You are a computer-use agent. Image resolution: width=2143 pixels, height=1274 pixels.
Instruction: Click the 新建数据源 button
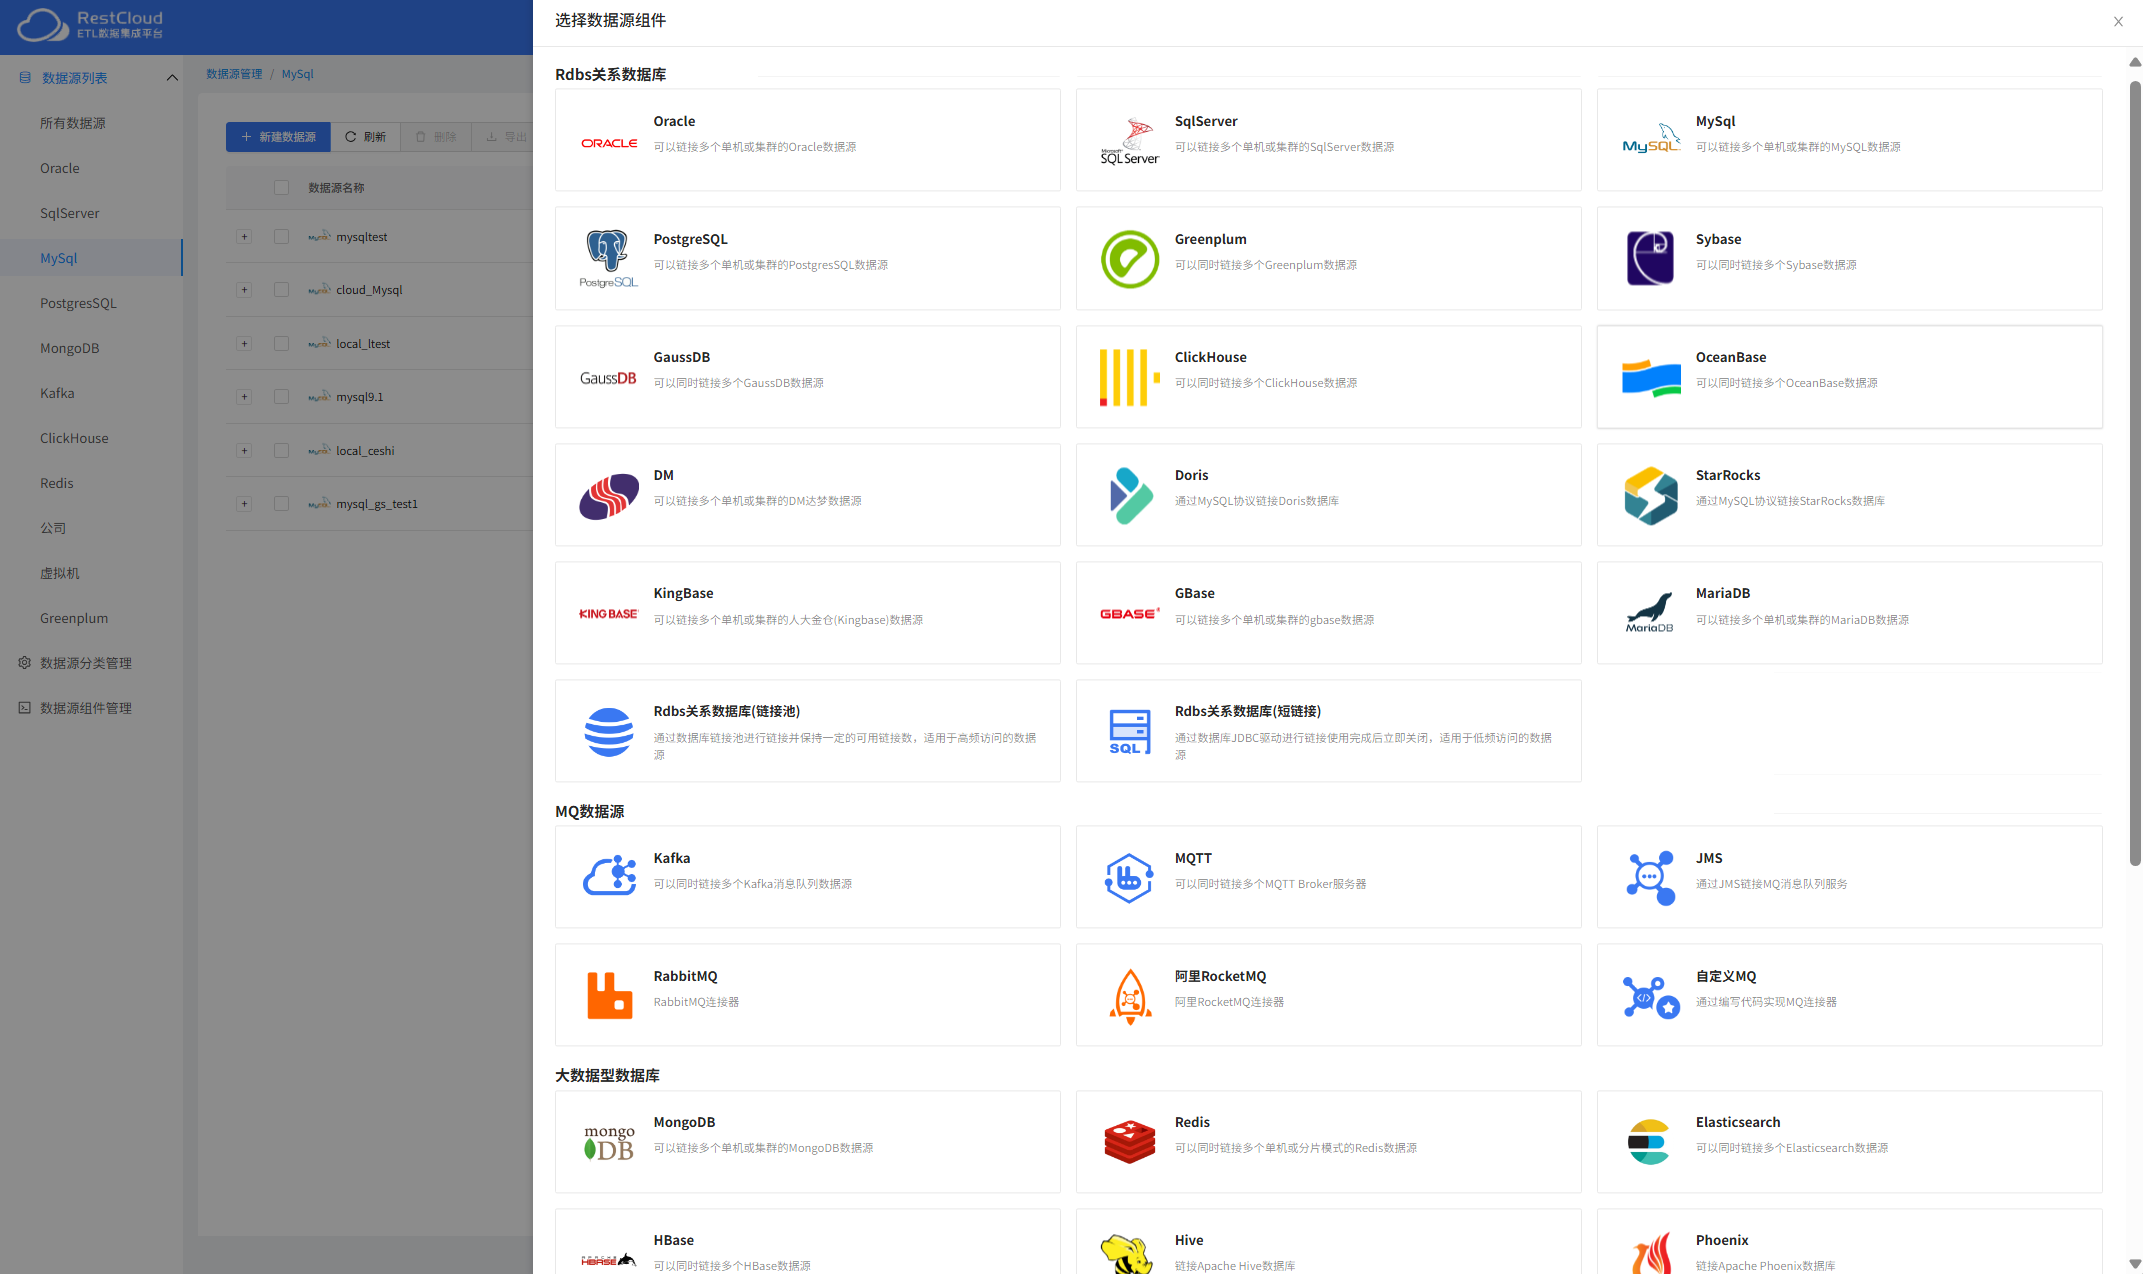tap(278, 137)
